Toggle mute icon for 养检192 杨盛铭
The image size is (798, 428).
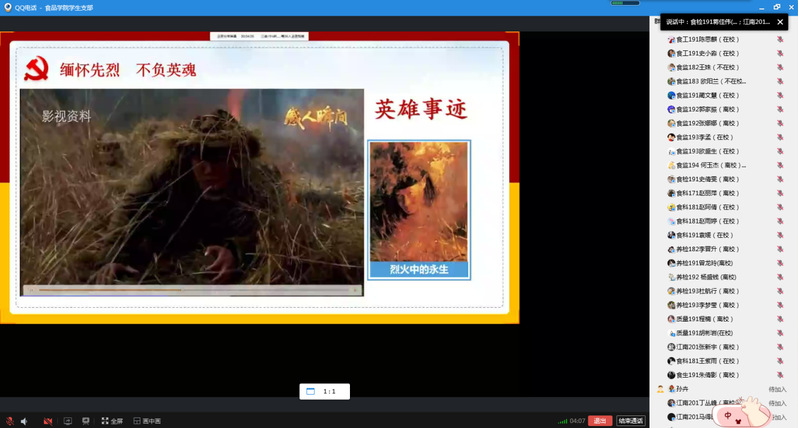click(780, 277)
